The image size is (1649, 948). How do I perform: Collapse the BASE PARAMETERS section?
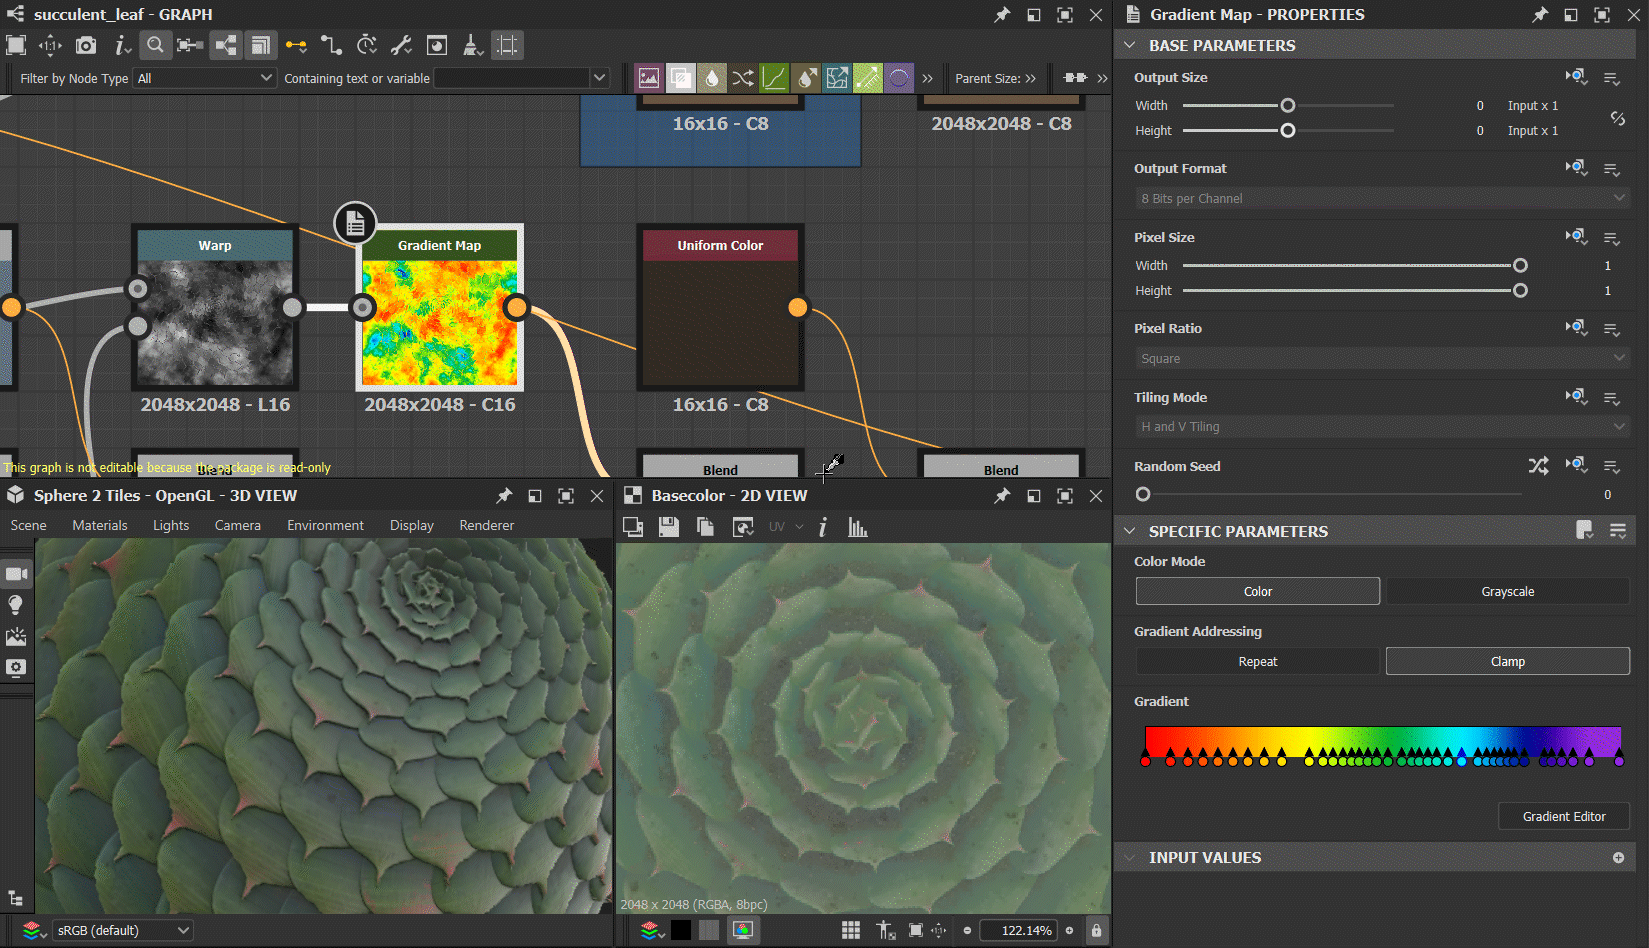(x=1130, y=45)
